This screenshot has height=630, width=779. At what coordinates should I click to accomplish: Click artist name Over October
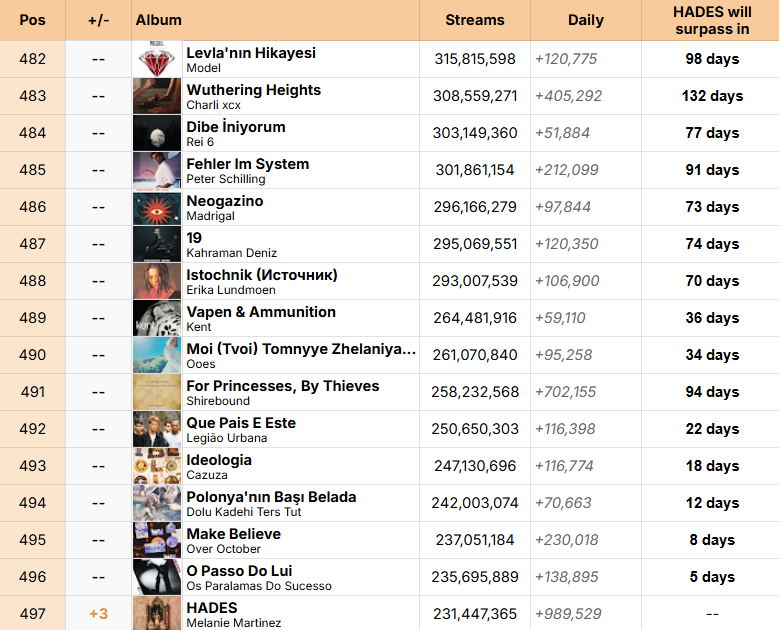coord(223,550)
